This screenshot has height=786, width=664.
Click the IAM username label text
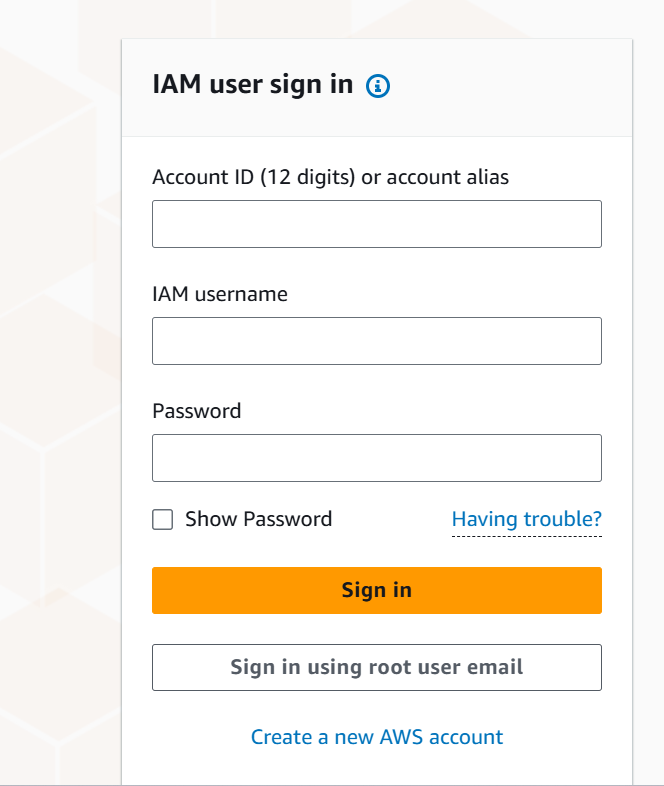(220, 294)
